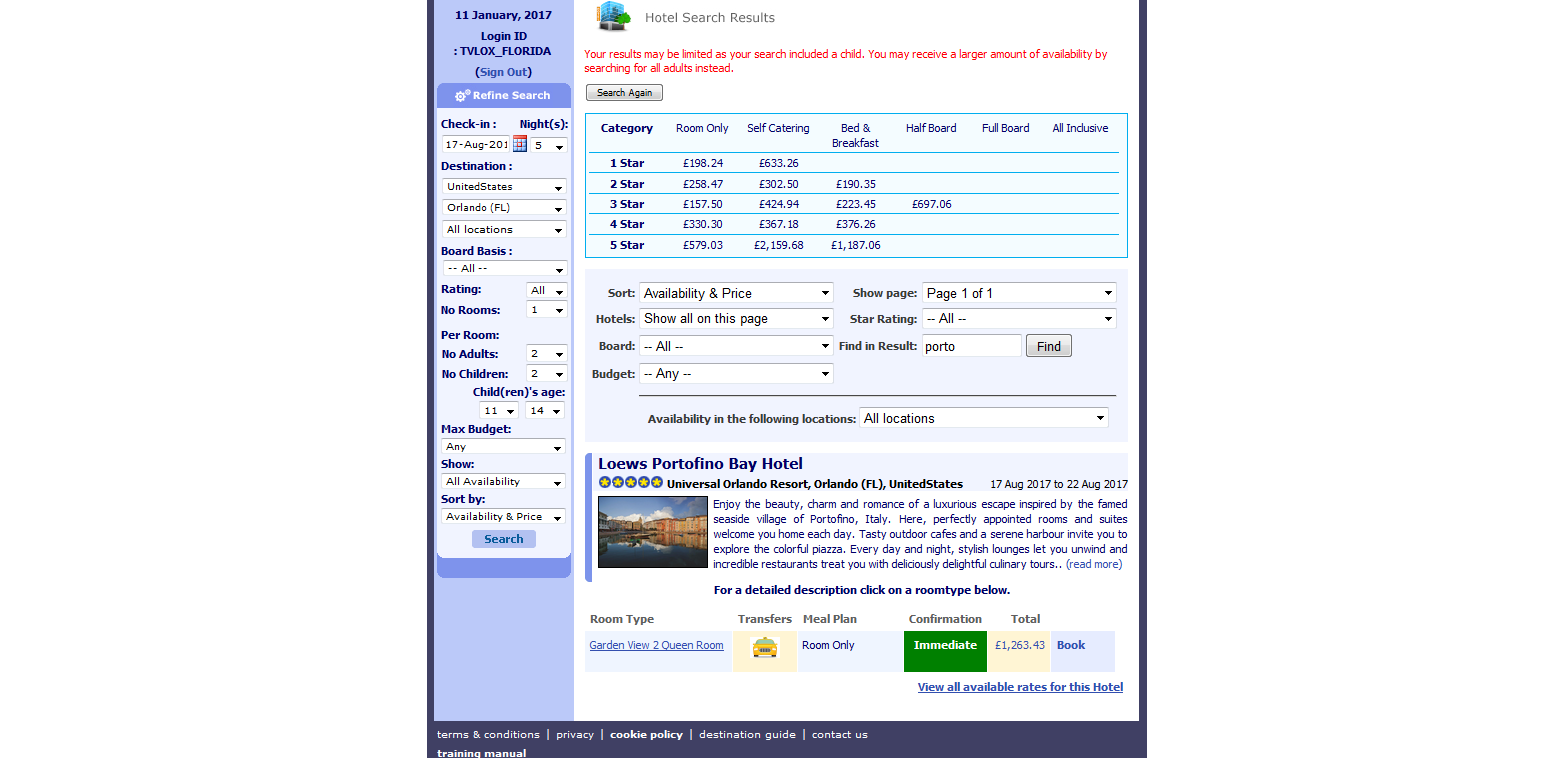Open the Show page dropdown
The height and width of the screenshot is (758, 1563).
(1019, 293)
